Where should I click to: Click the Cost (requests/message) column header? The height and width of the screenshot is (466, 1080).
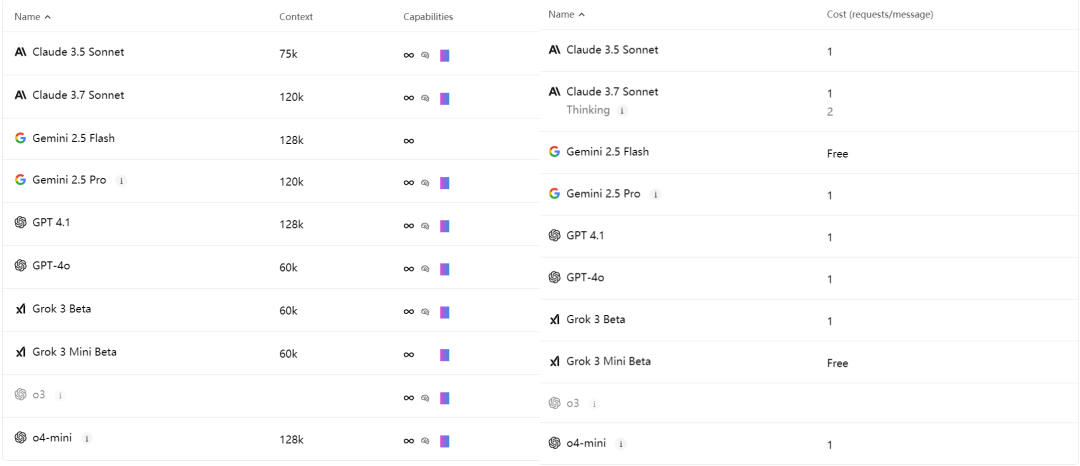pos(880,15)
